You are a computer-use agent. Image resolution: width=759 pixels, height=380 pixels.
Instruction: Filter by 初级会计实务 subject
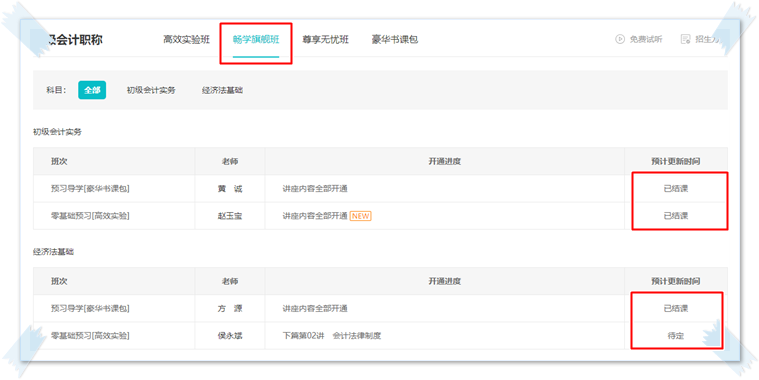tap(151, 90)
